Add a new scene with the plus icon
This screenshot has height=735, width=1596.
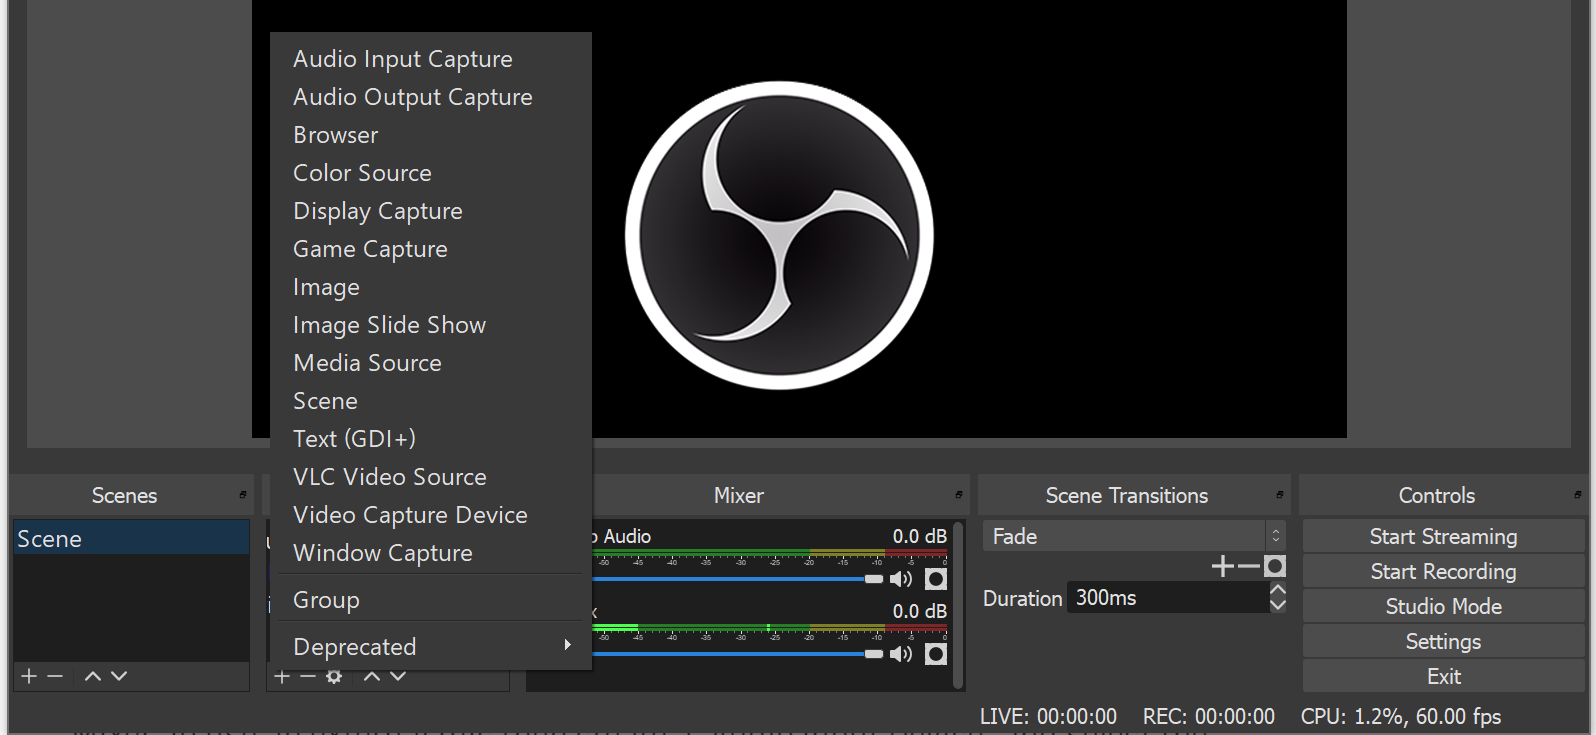tap(29, 676)
